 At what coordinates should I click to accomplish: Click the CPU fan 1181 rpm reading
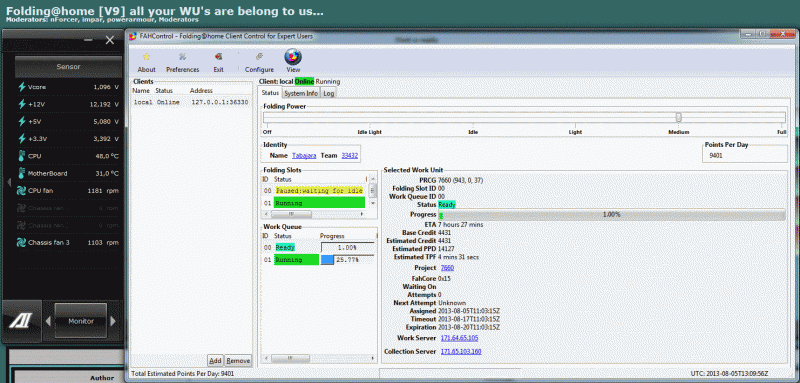103,191
